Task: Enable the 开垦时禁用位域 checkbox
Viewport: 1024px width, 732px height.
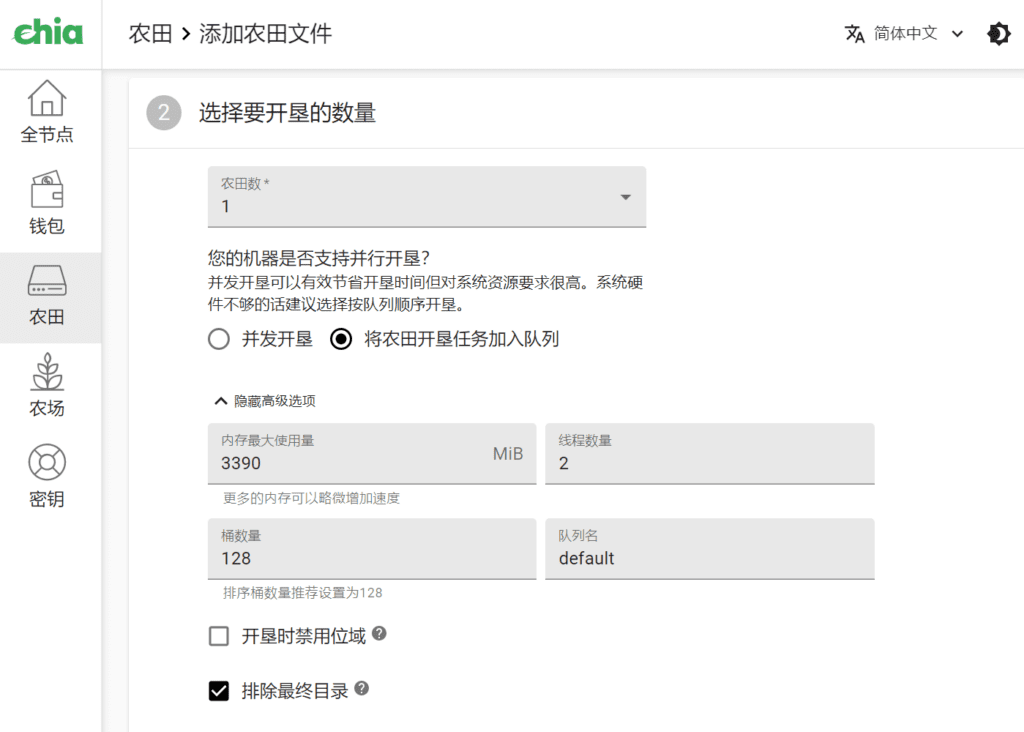Action: [x=219, y=636]
